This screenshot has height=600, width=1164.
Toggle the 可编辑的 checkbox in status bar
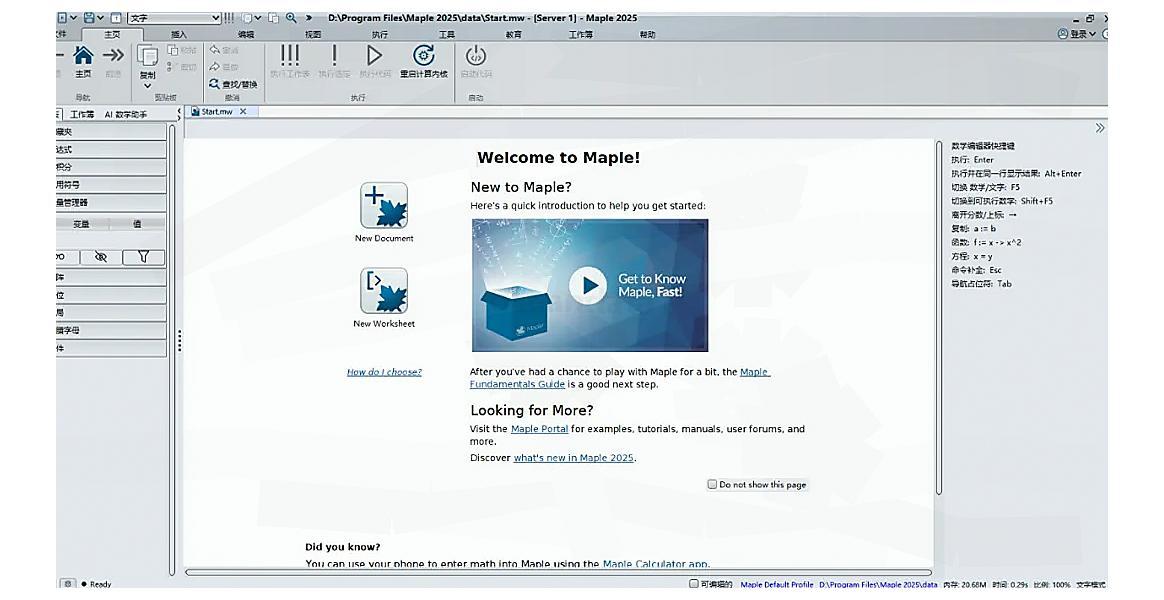pyautogui.click(x=694, y=584)
